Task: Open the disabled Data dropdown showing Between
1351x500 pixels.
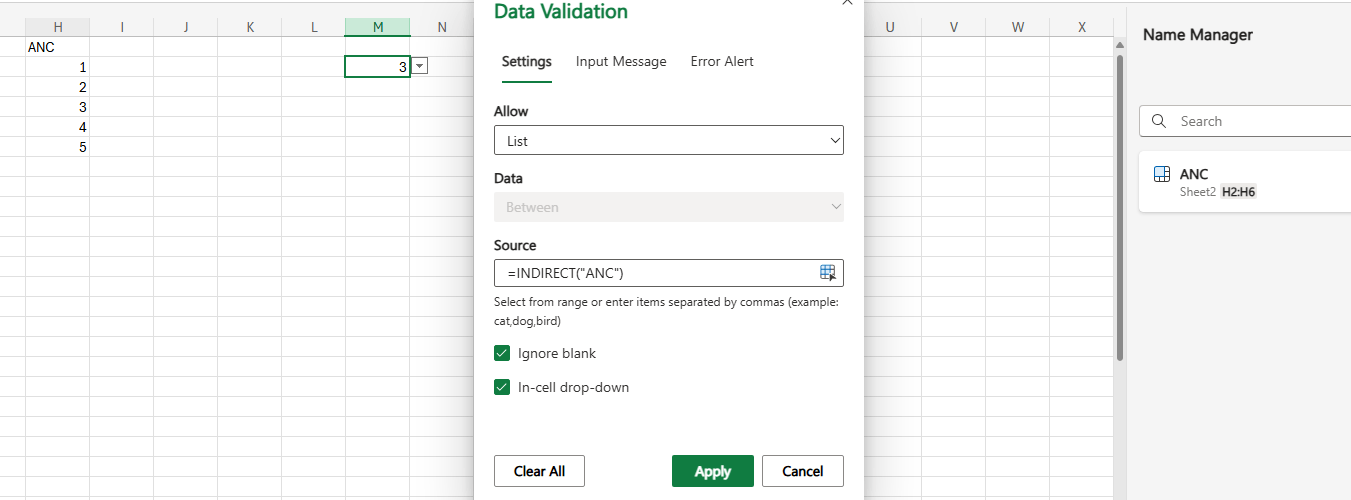Action: [x=669, y=207]
